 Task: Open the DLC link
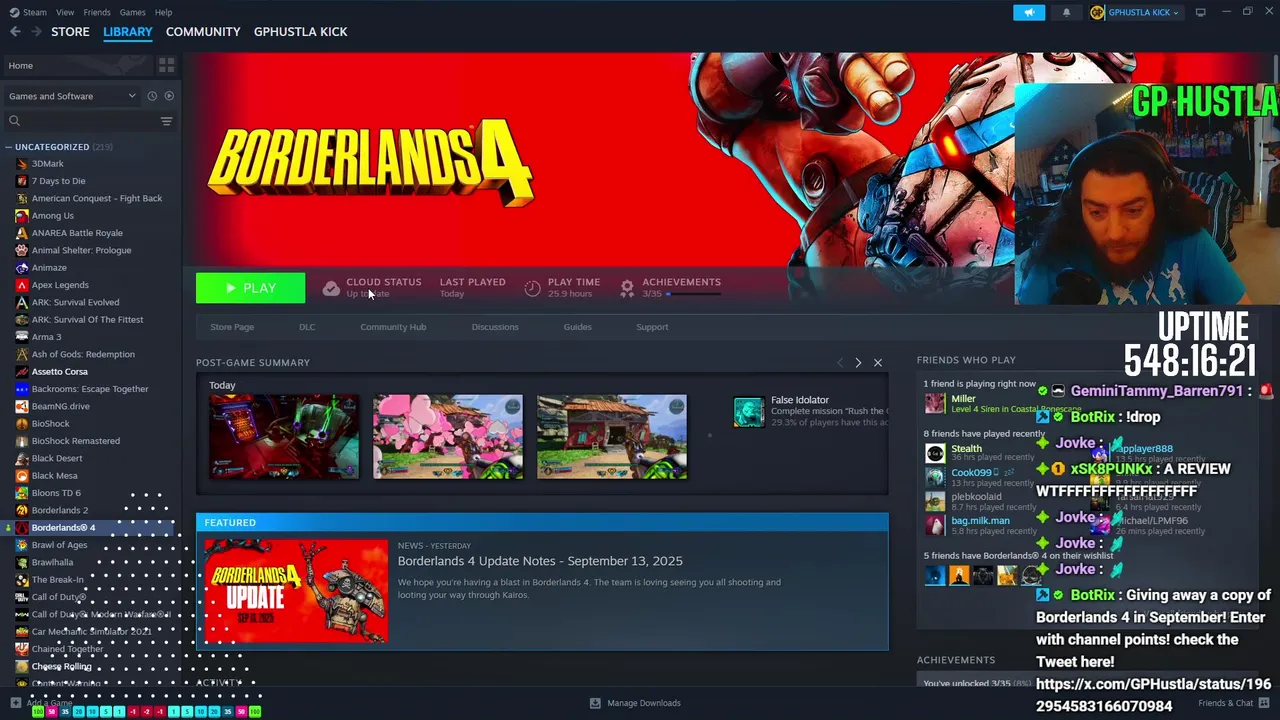(307, 327)
